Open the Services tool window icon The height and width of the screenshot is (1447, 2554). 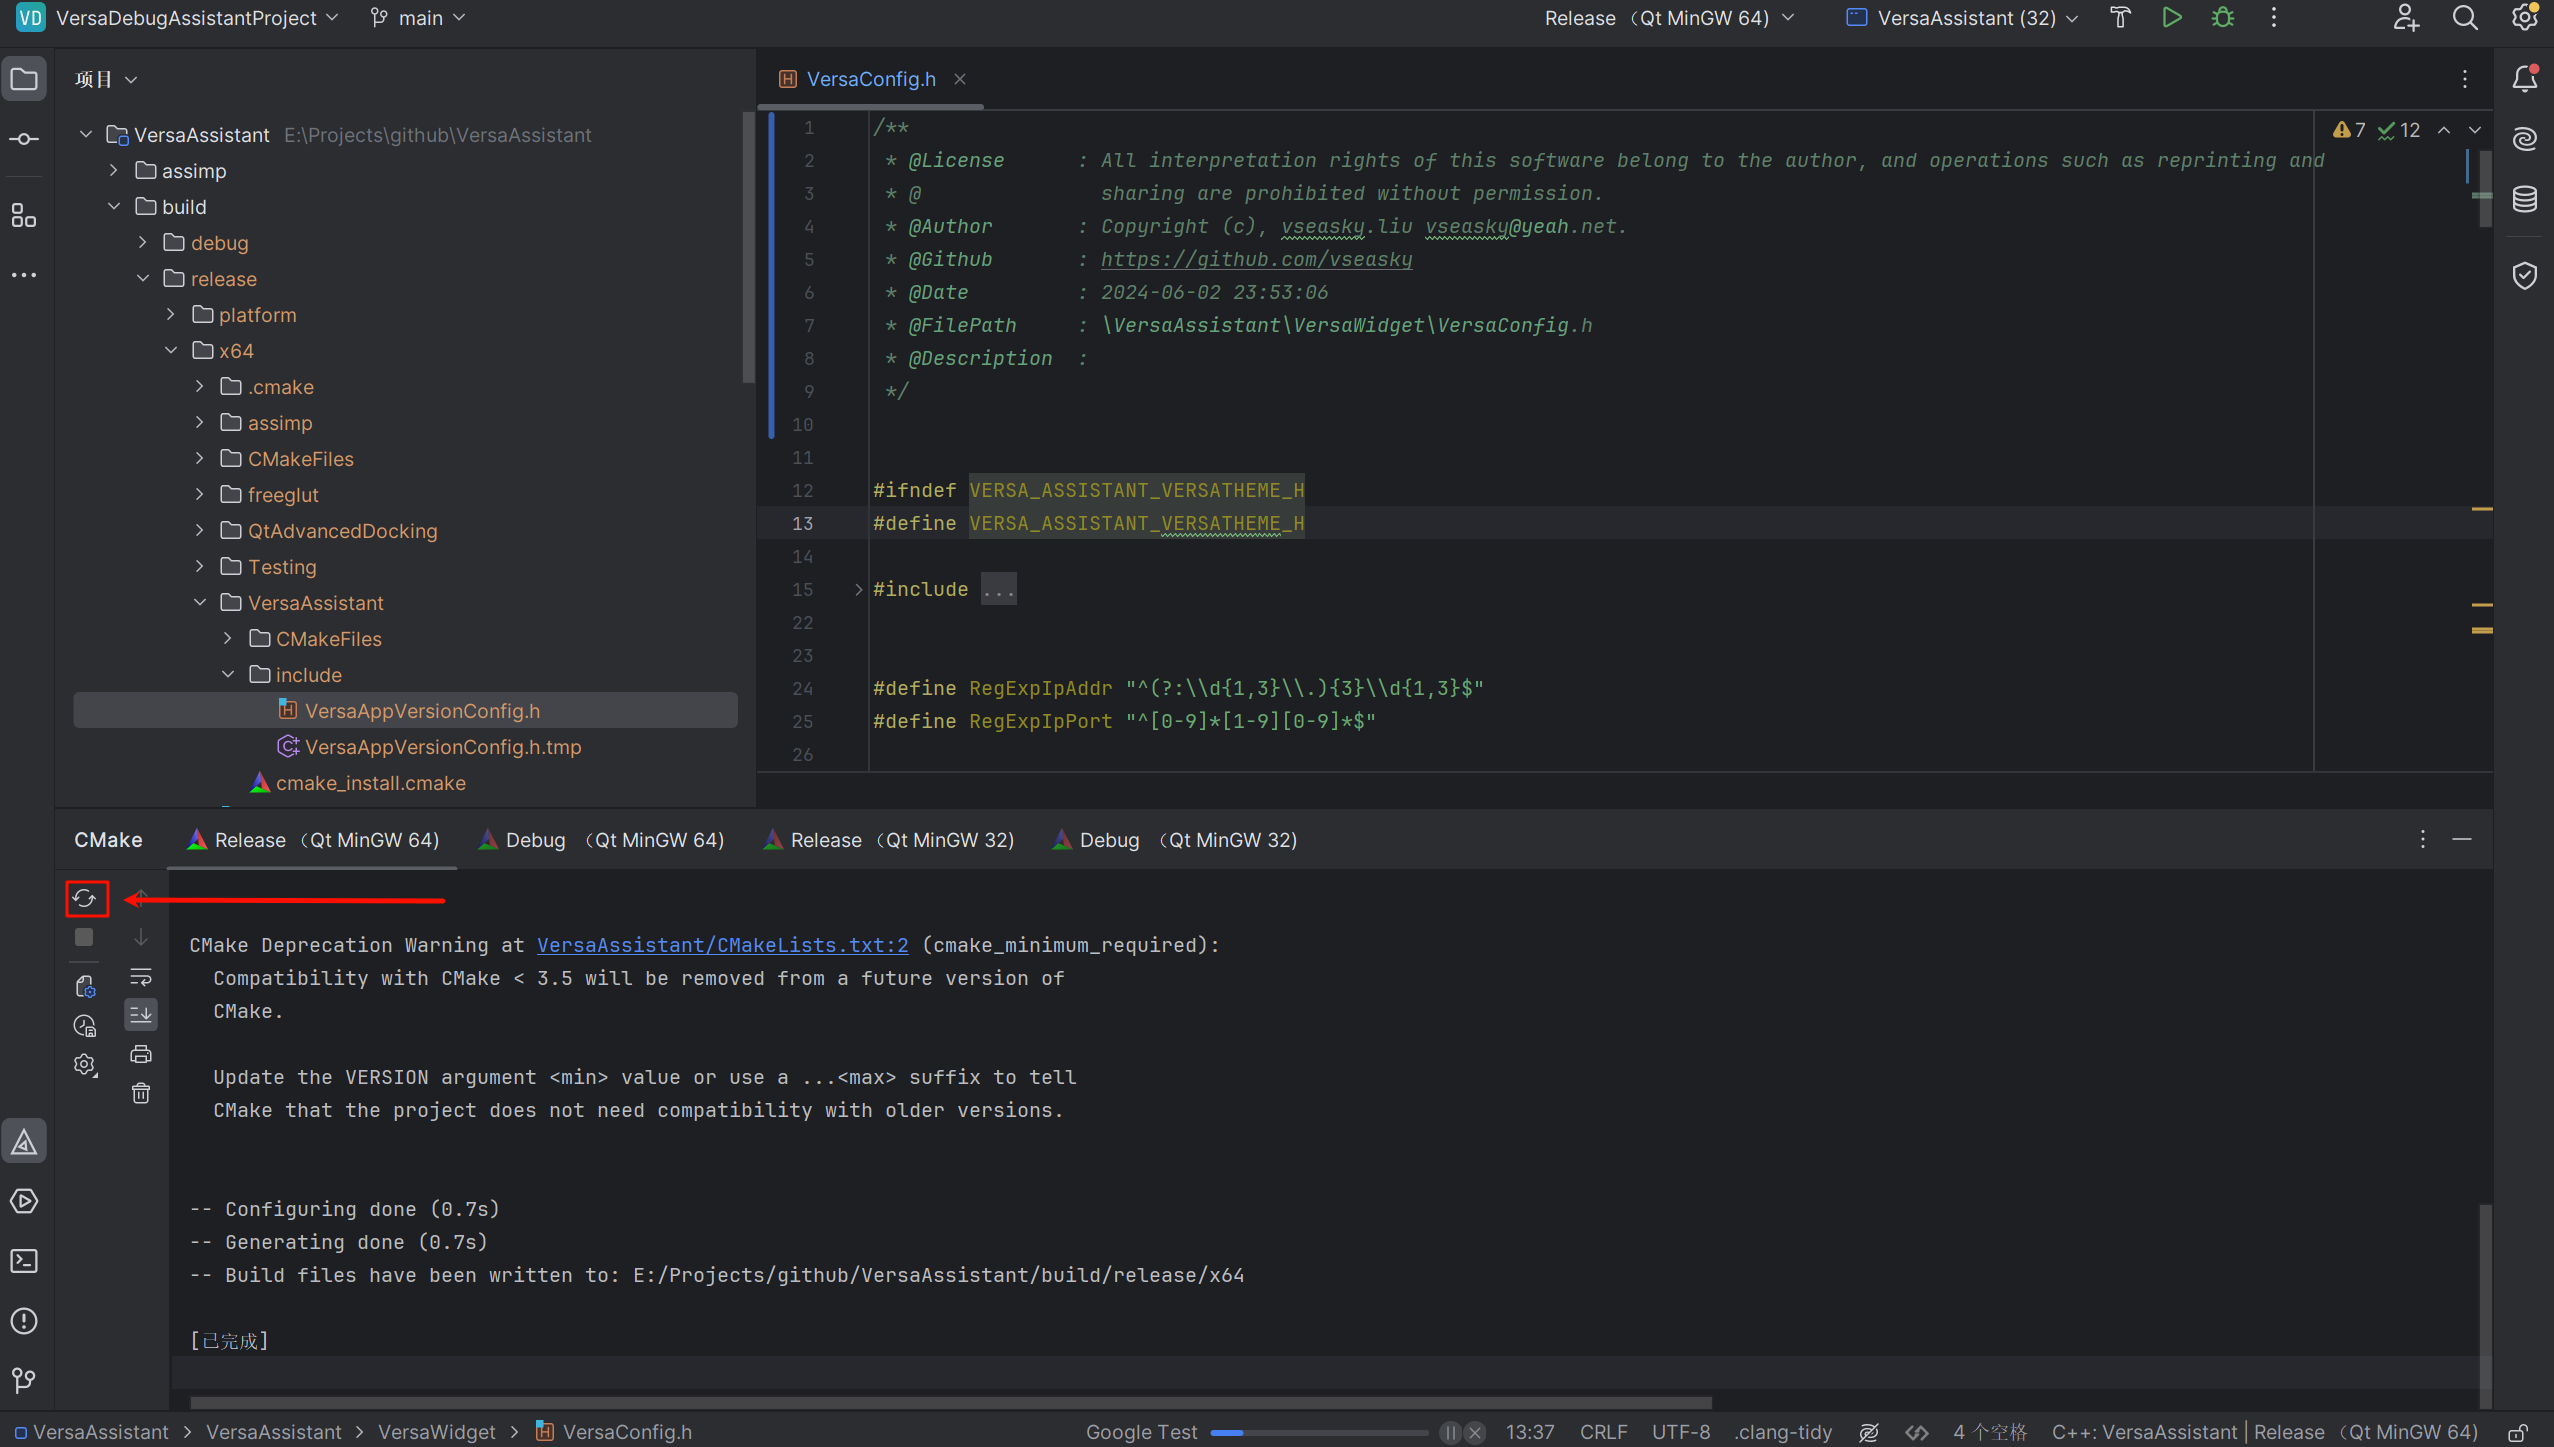[x=24, y=1201]
